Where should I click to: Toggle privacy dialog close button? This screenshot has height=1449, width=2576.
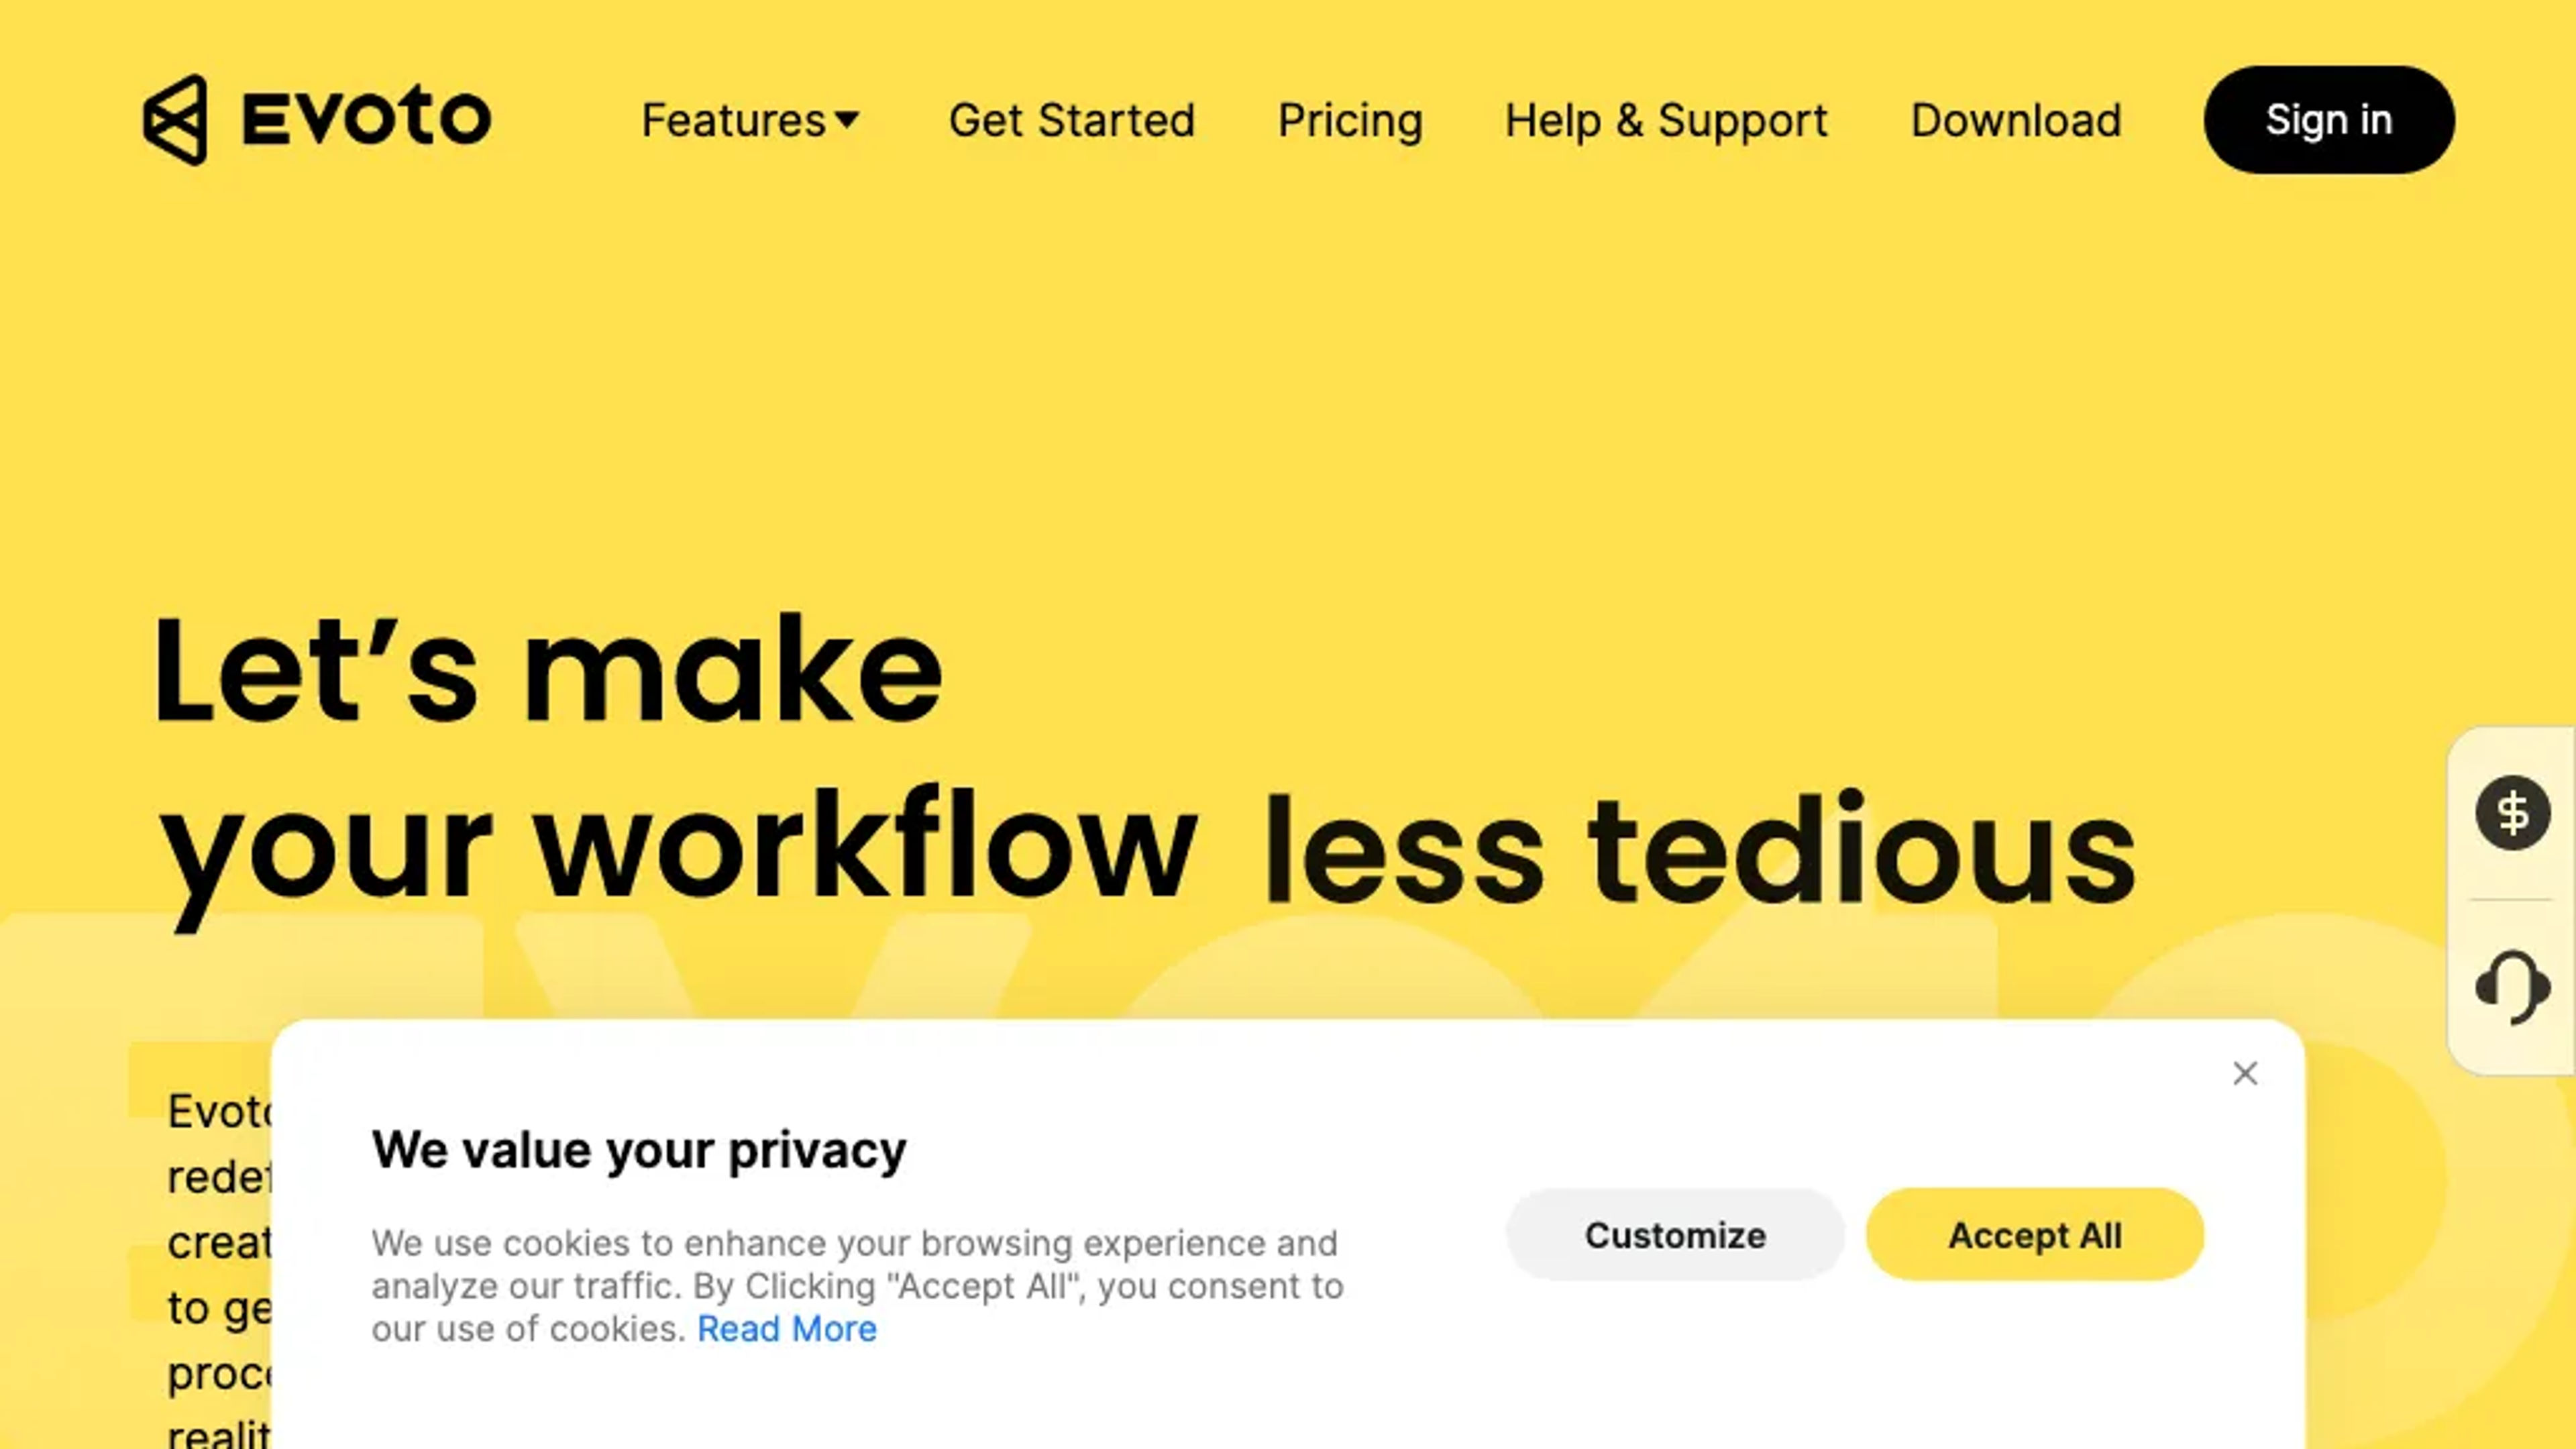click(x=2245, y=1072)
